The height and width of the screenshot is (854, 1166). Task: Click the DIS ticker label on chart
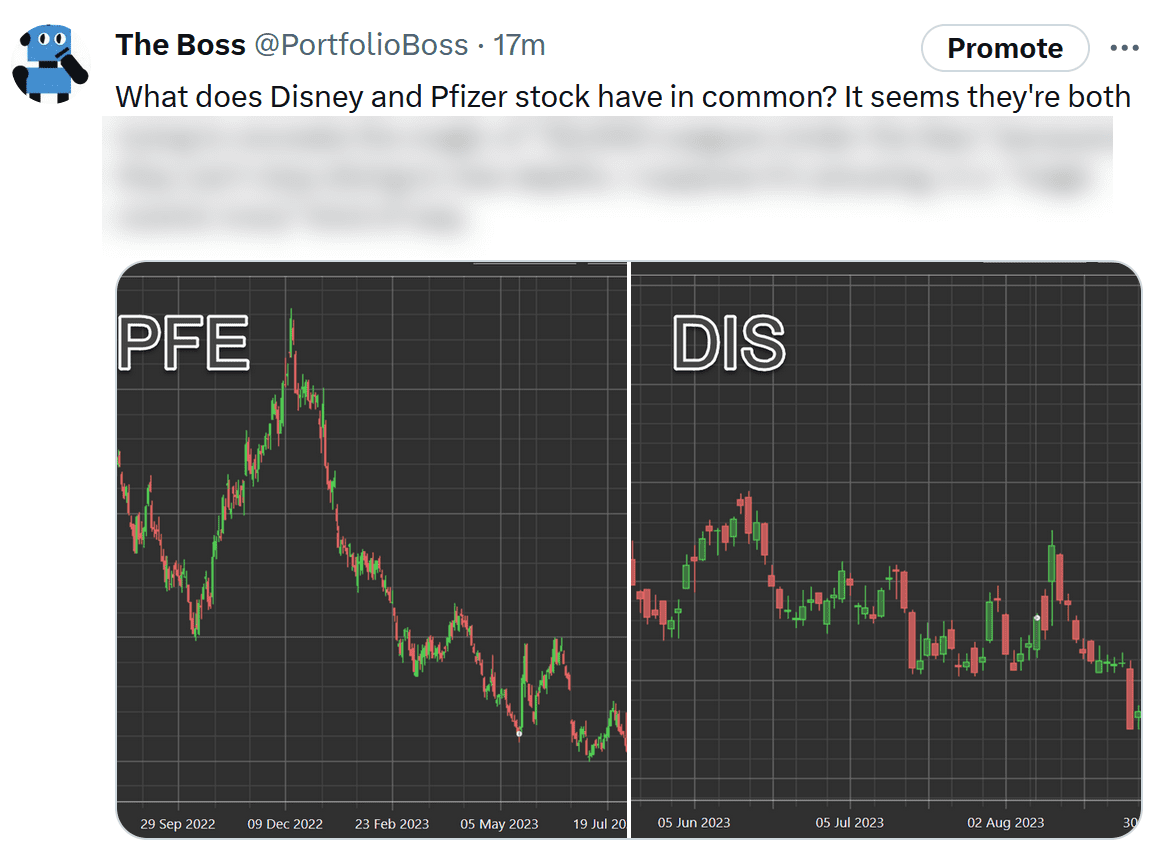[729, 343]
